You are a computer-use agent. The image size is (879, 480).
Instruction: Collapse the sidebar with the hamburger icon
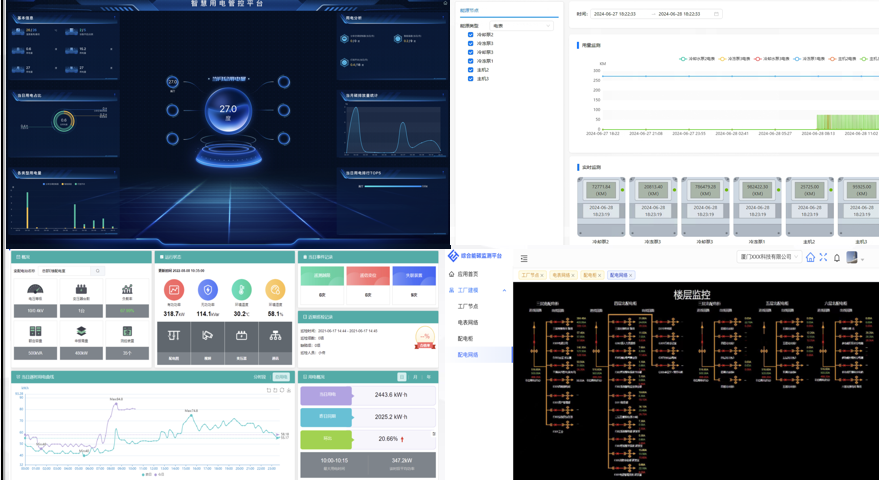click(524, 259)
